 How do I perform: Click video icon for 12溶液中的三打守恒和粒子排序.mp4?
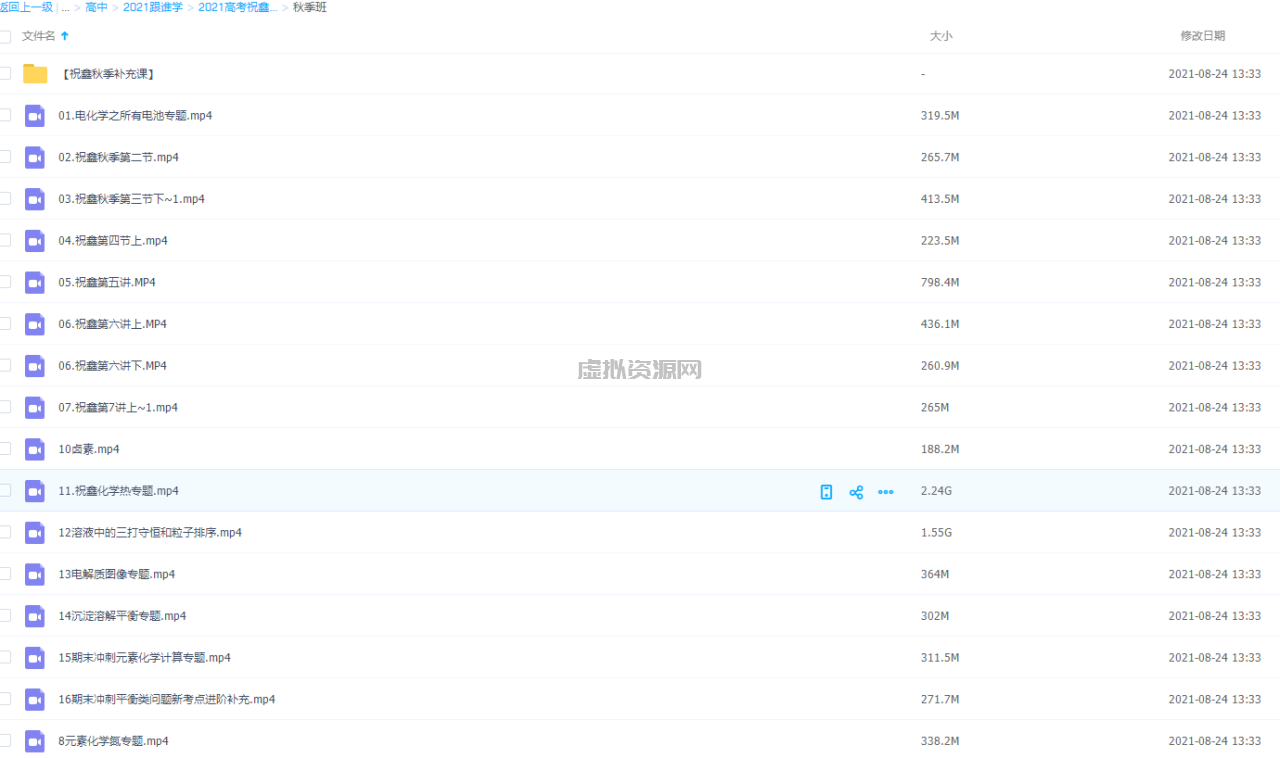point(35,532)
